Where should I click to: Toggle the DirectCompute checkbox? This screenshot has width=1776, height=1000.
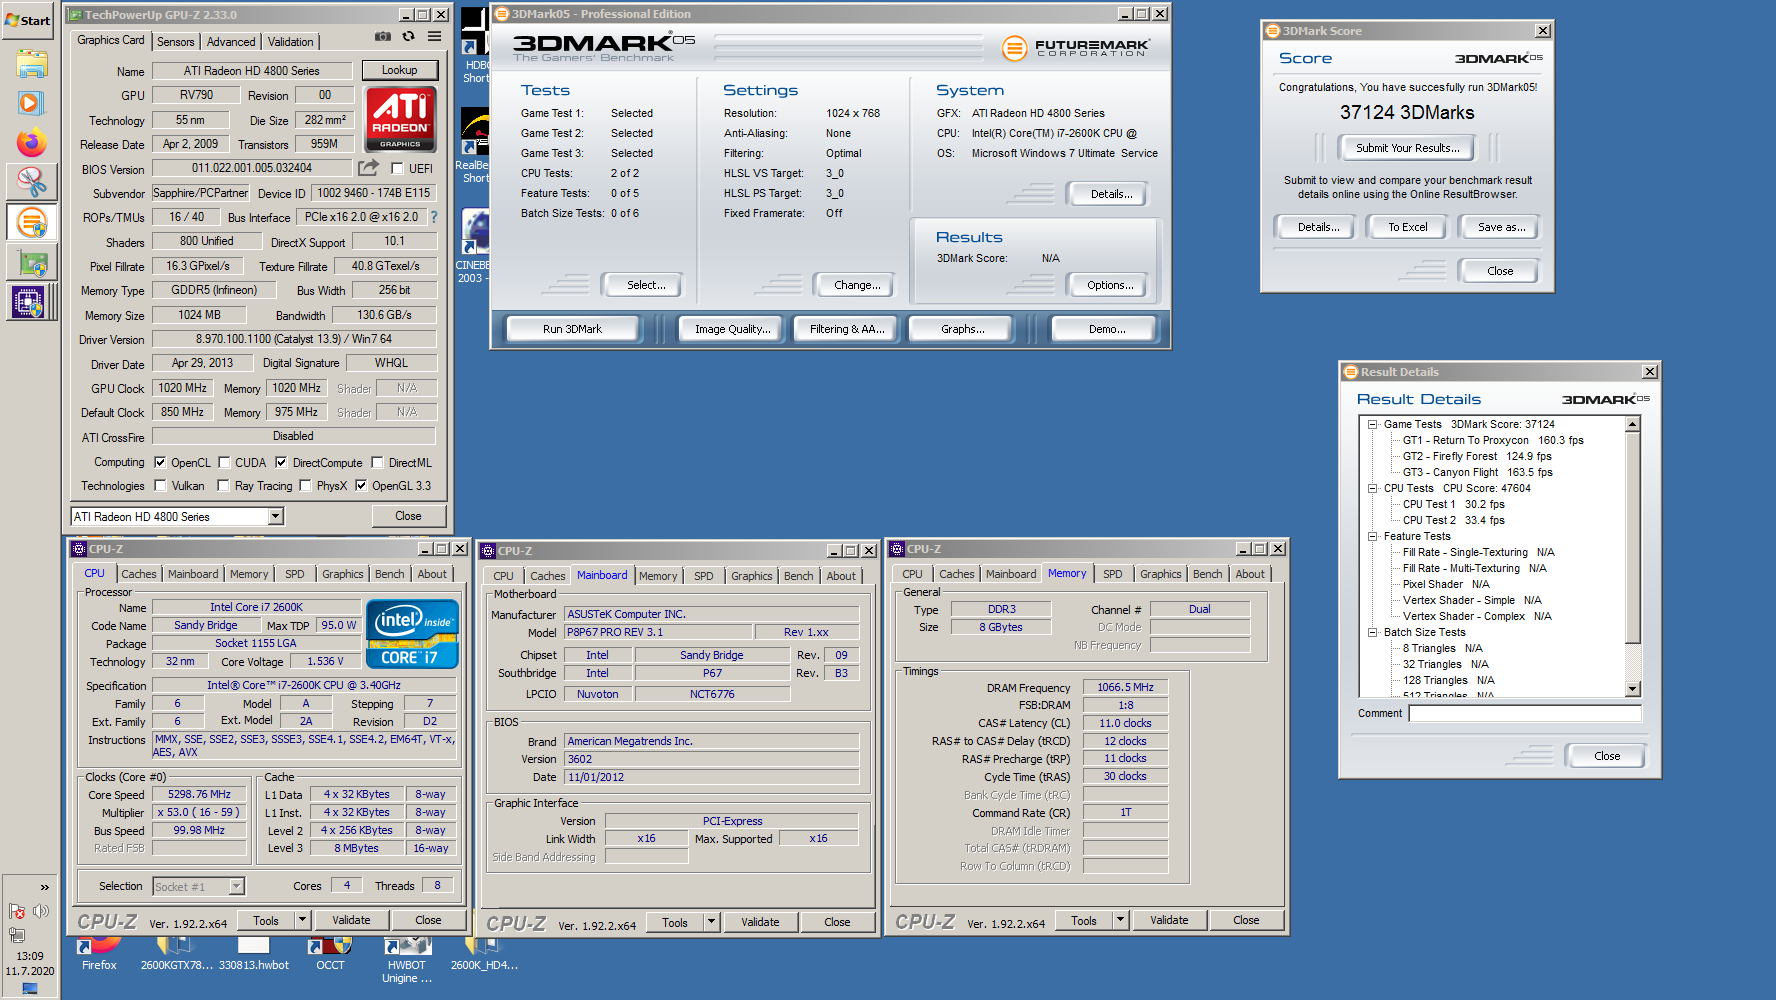tap(281, 463)
